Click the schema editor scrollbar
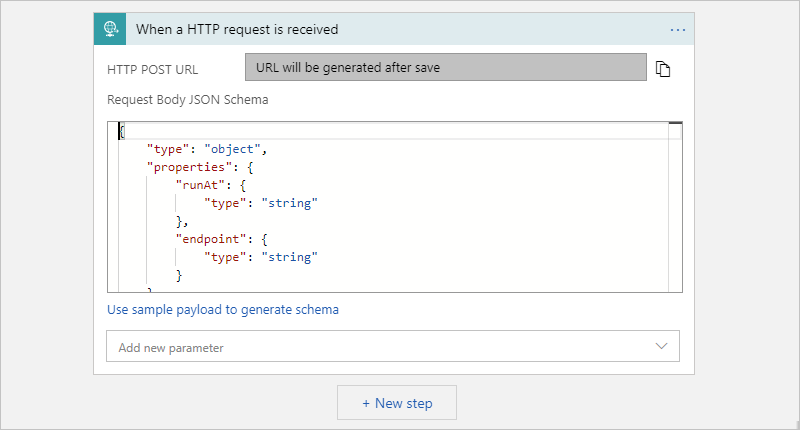800x430 pixels. [x=675, y=200]
